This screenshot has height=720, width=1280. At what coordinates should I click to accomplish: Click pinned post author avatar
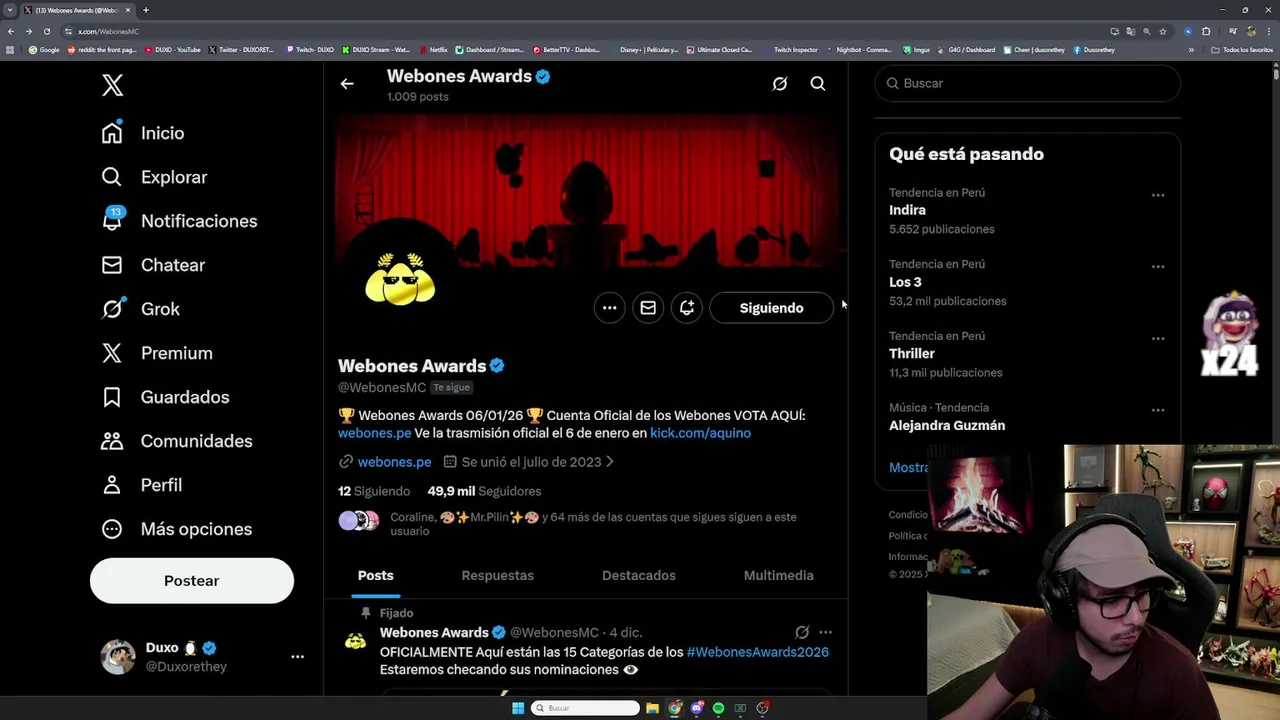(x=355, y=641)
